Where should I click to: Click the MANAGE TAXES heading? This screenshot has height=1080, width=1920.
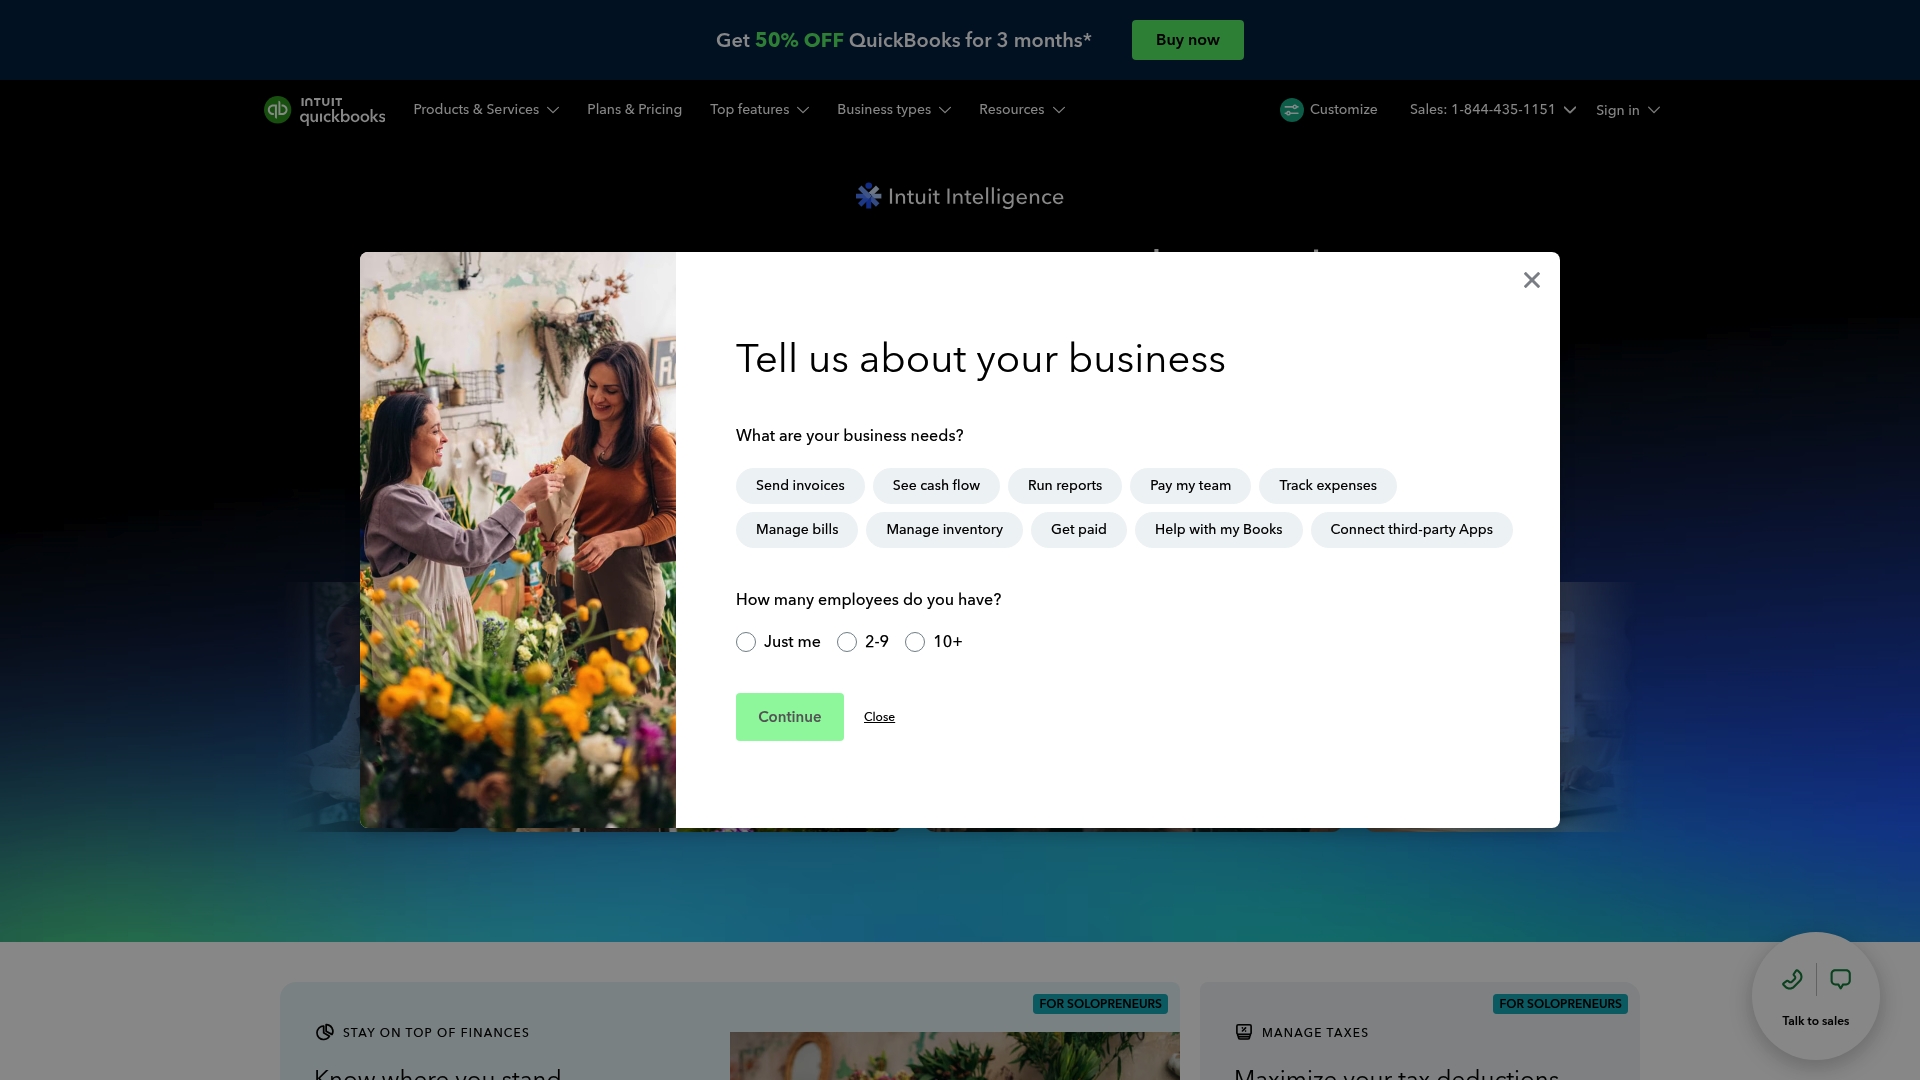tap(1315, 1033)
